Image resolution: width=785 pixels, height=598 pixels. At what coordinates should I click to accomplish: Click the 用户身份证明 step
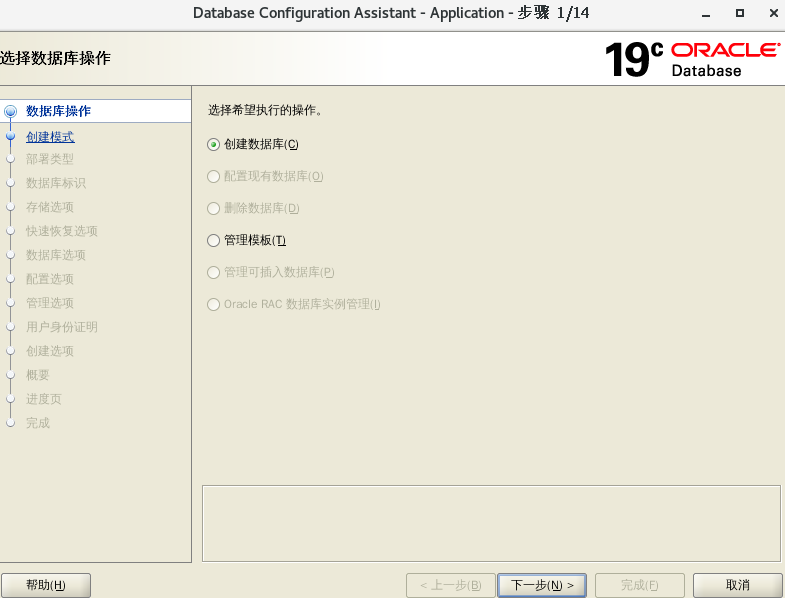click(x=62, y=328)
